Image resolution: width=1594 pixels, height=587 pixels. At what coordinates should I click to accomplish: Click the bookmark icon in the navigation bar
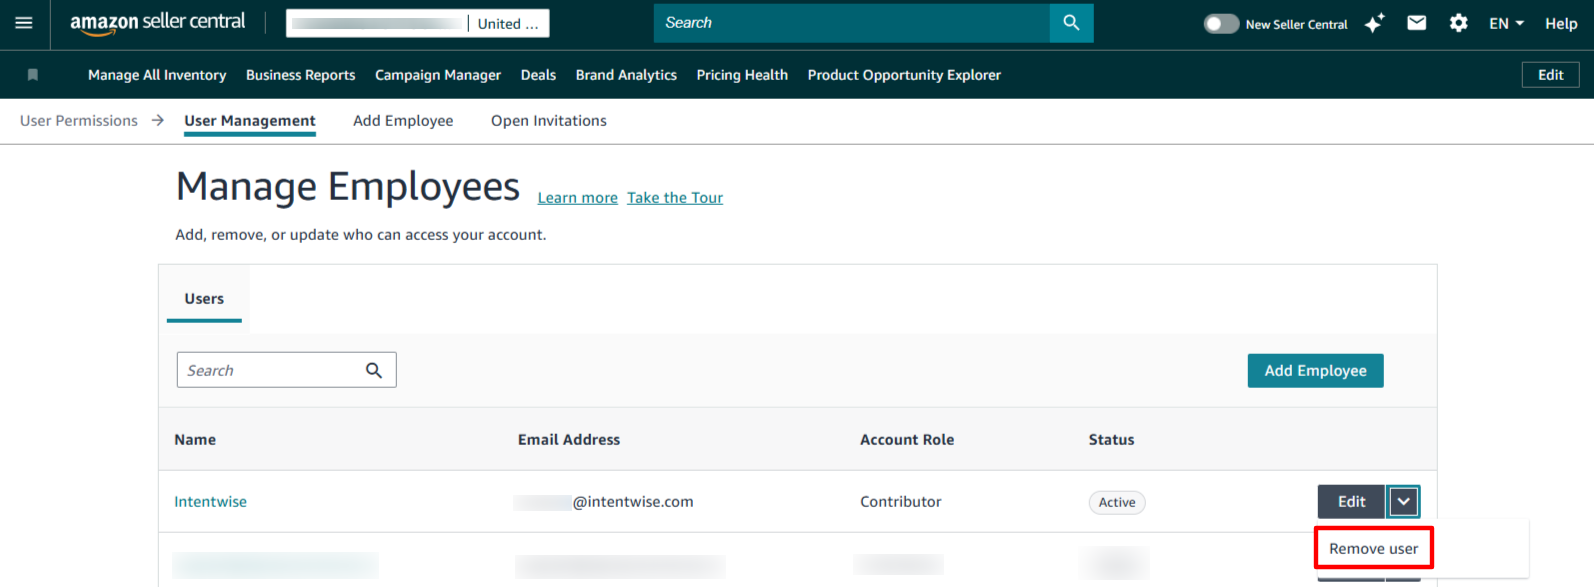[x=33, y=75]
